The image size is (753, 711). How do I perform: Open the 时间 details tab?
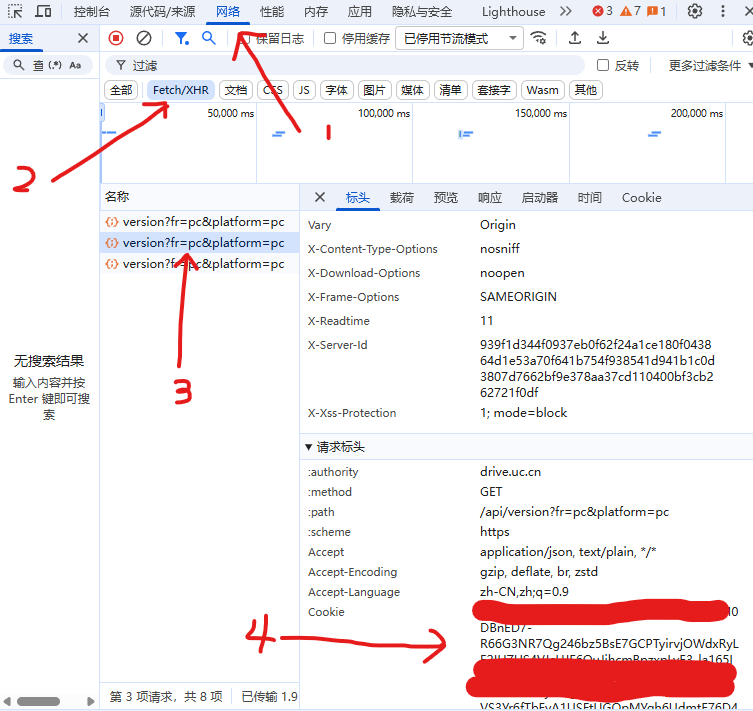590,197
